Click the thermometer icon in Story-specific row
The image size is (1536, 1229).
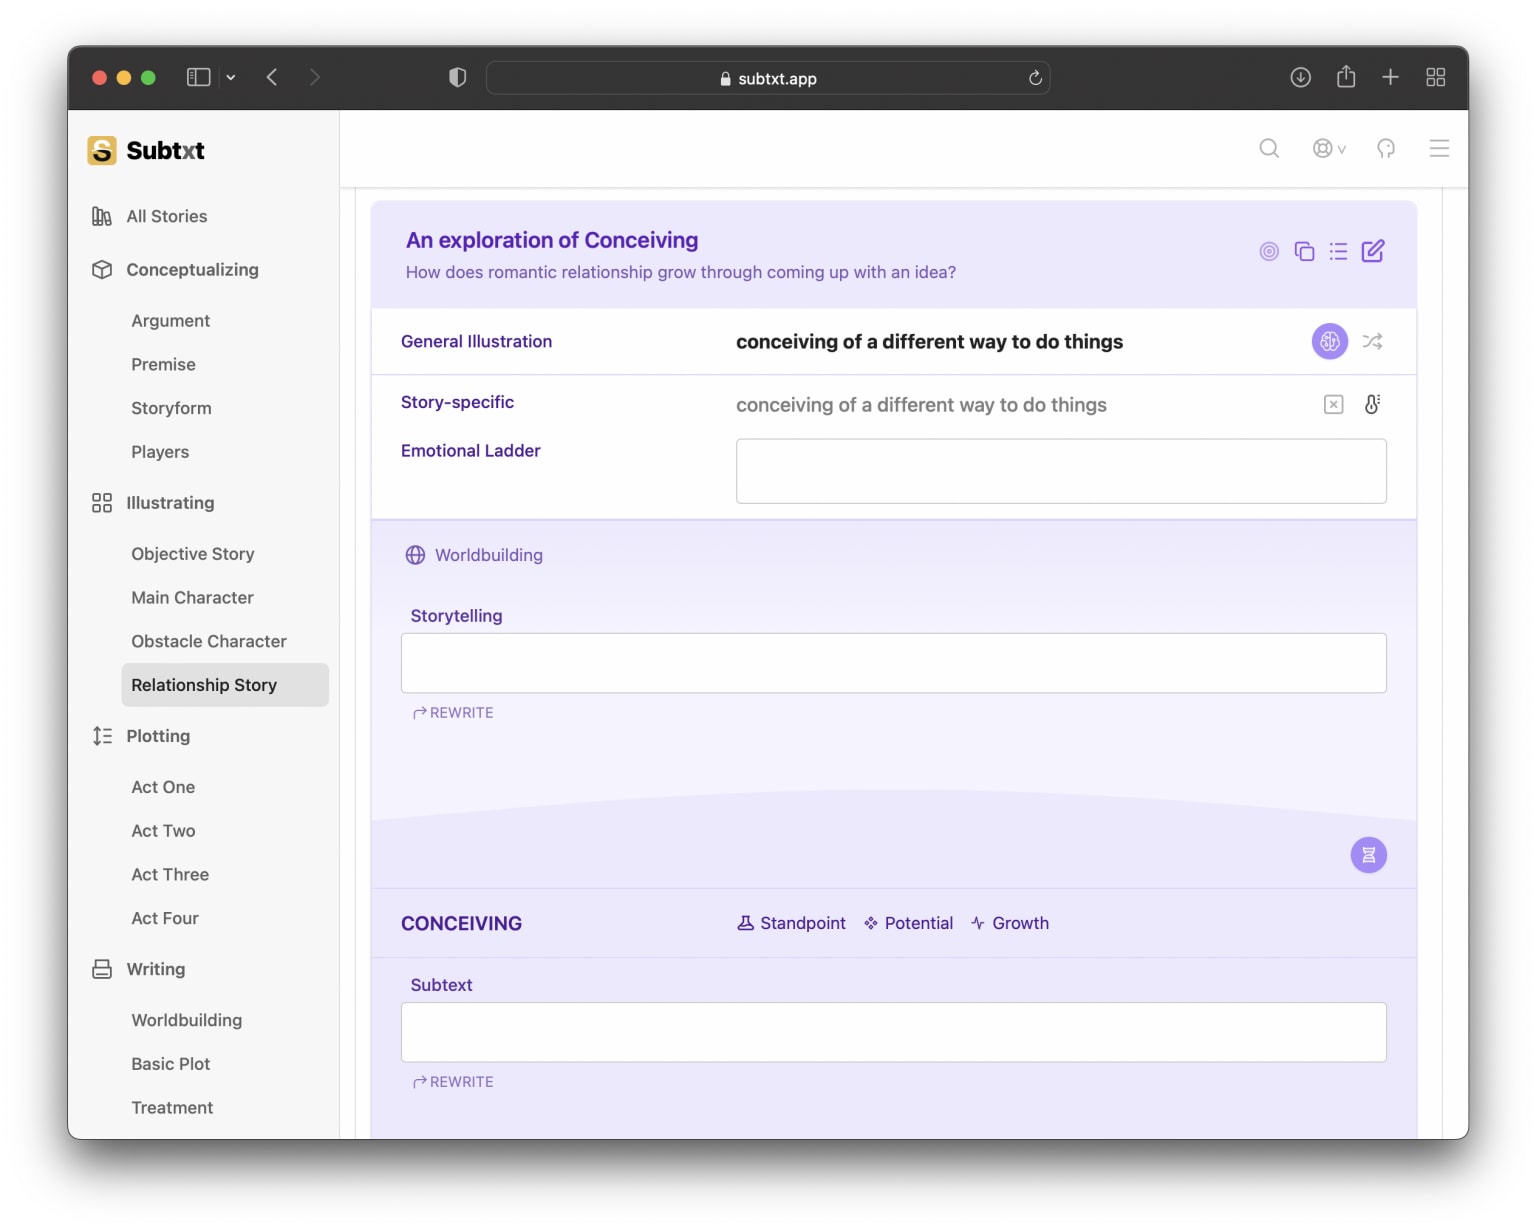pos(1373,404)
